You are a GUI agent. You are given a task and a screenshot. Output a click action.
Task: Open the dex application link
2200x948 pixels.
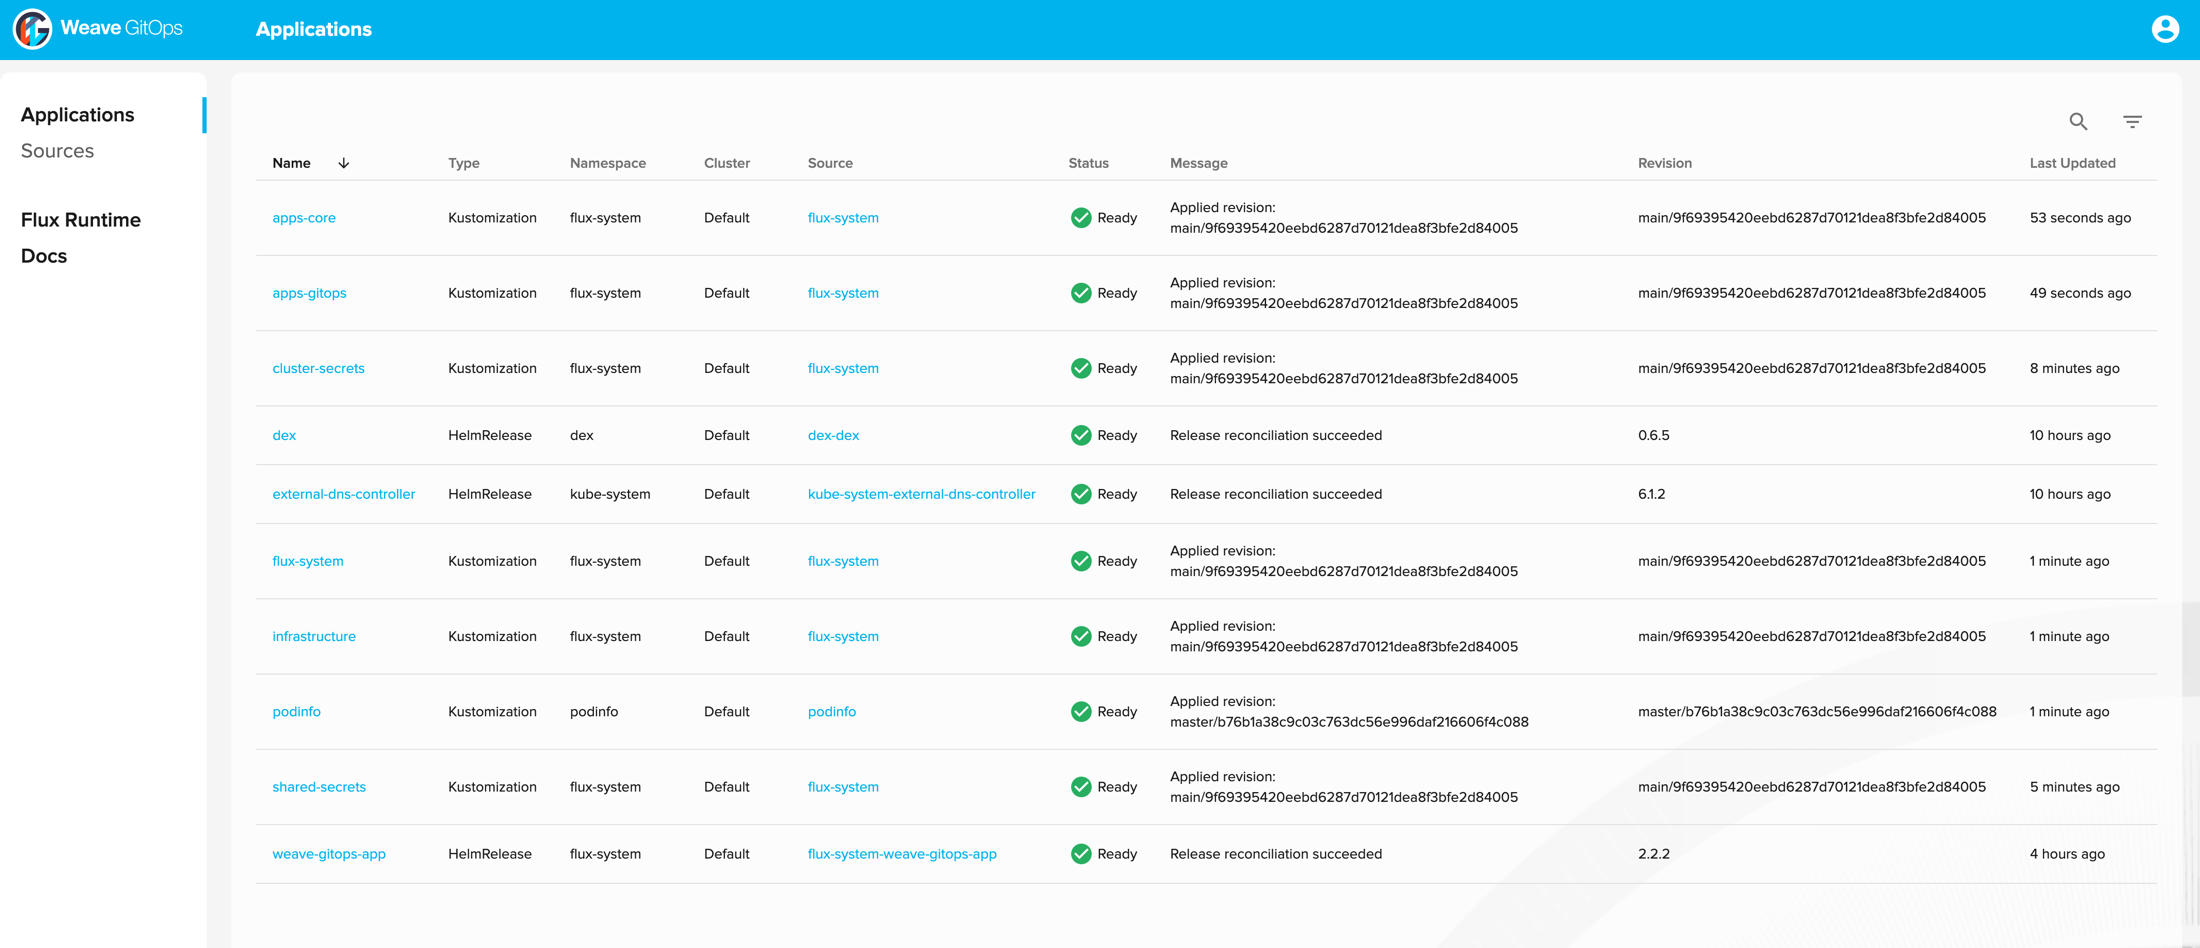pyautogui.click(x=284, y=435)
